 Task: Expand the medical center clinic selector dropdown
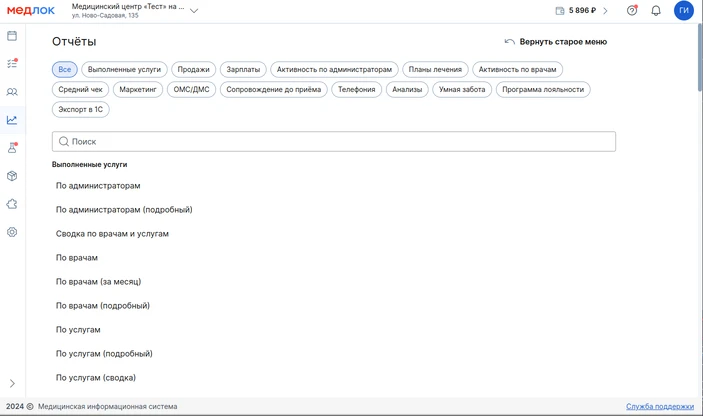point(194,11)
